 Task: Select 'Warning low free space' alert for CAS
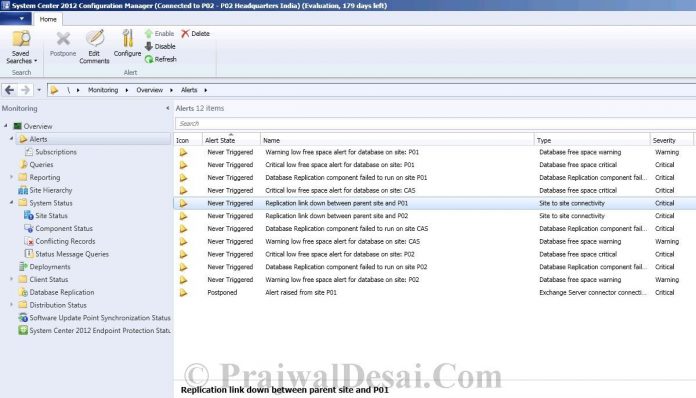(x=435, y=241)
